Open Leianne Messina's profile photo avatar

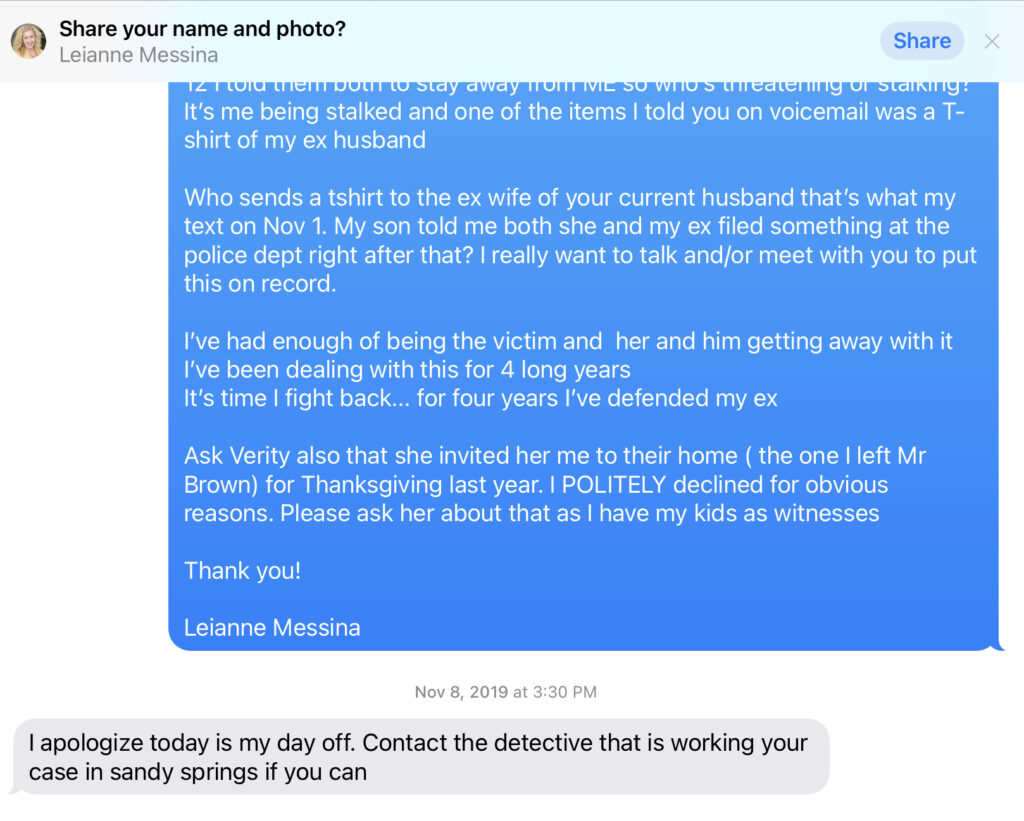28,41
